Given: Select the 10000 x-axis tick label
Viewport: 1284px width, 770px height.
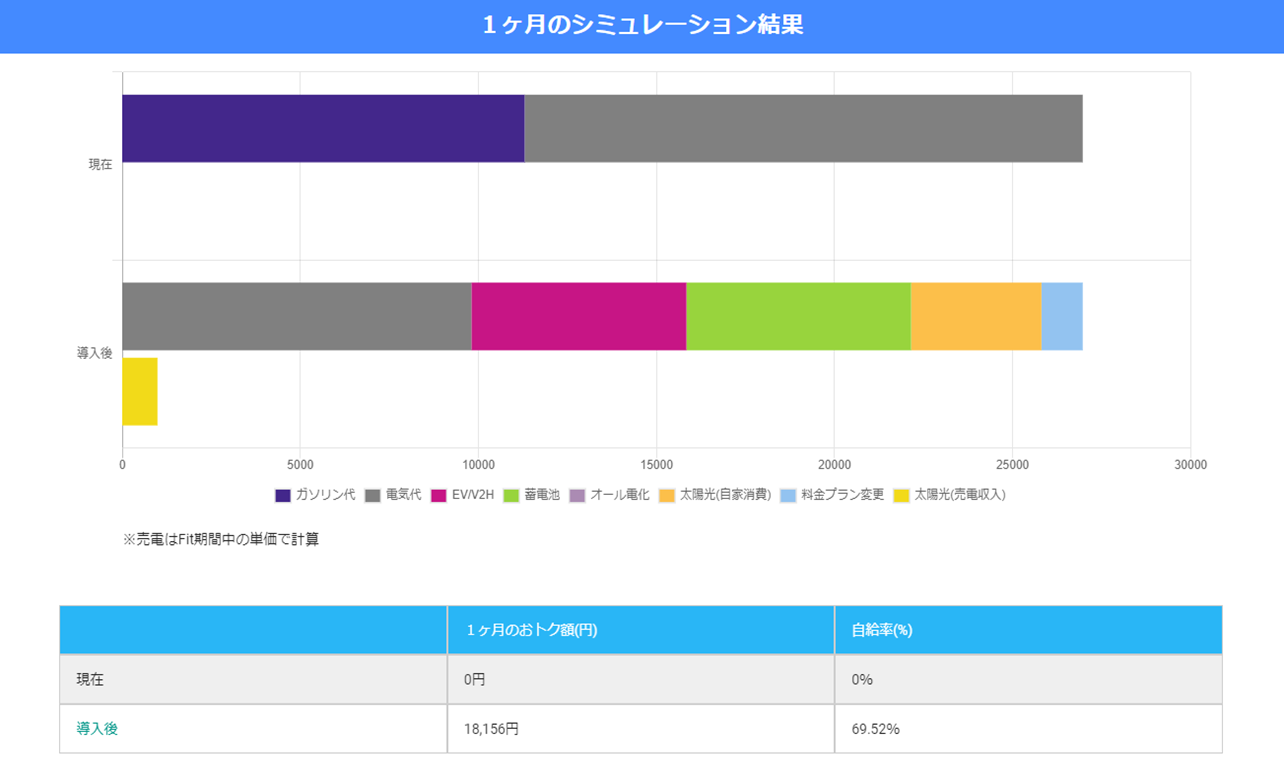Looking at the screenshot, I should (x=478, y=465).
